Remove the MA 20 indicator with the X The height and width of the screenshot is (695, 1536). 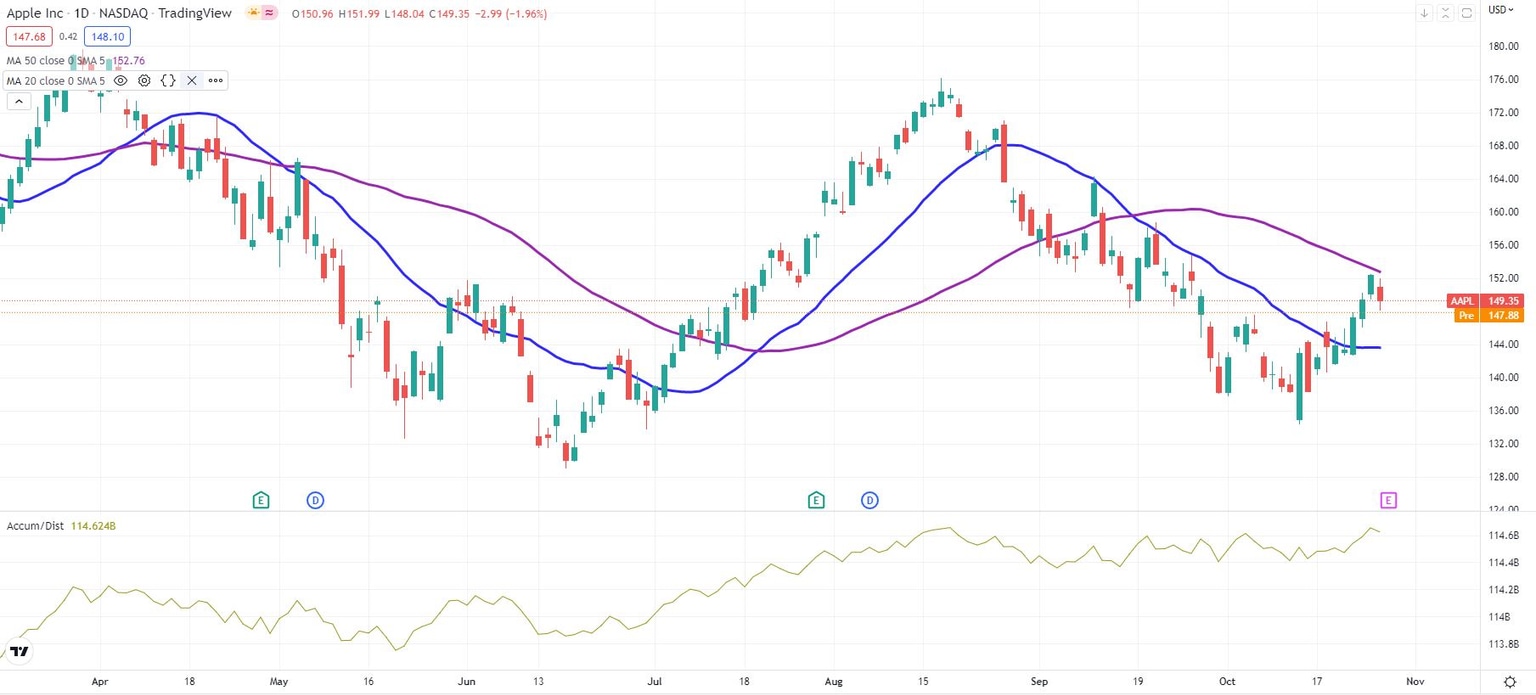[191, 80]
